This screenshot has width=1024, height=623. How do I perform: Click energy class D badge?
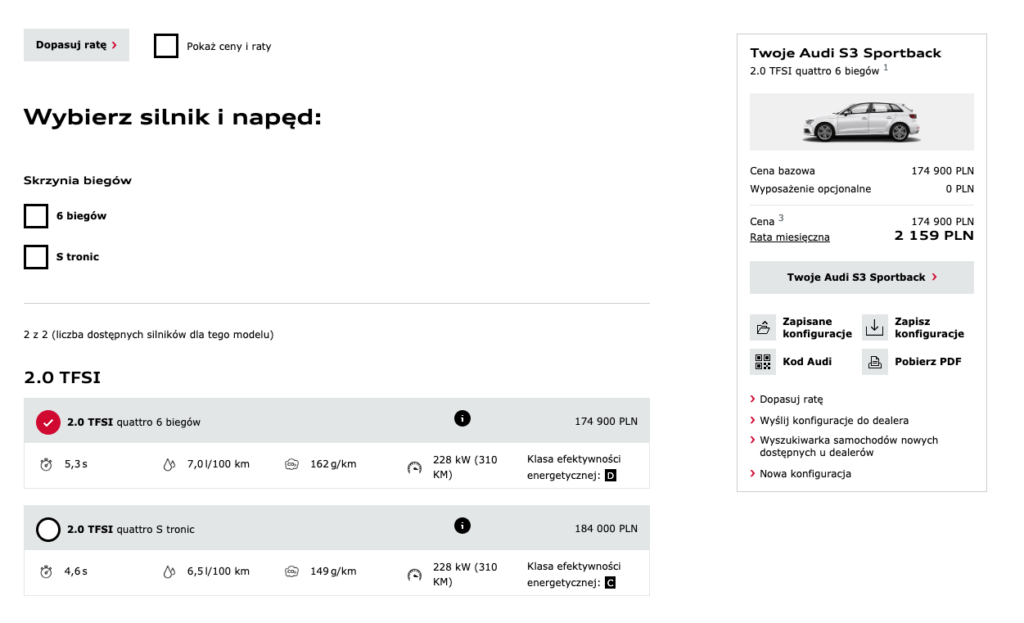pyautogui.click(x=611, y=475)
